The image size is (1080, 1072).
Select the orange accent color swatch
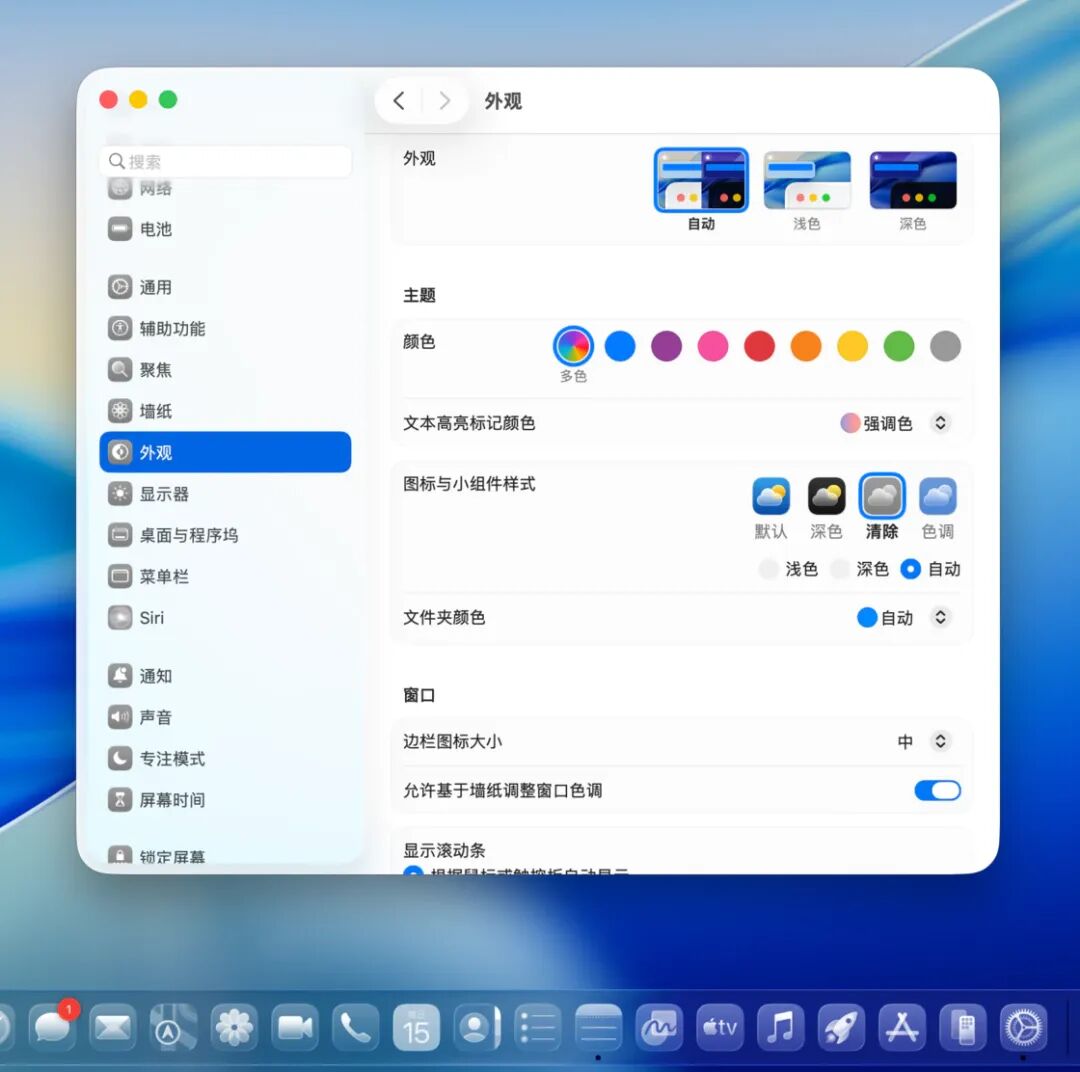point(806,346)
